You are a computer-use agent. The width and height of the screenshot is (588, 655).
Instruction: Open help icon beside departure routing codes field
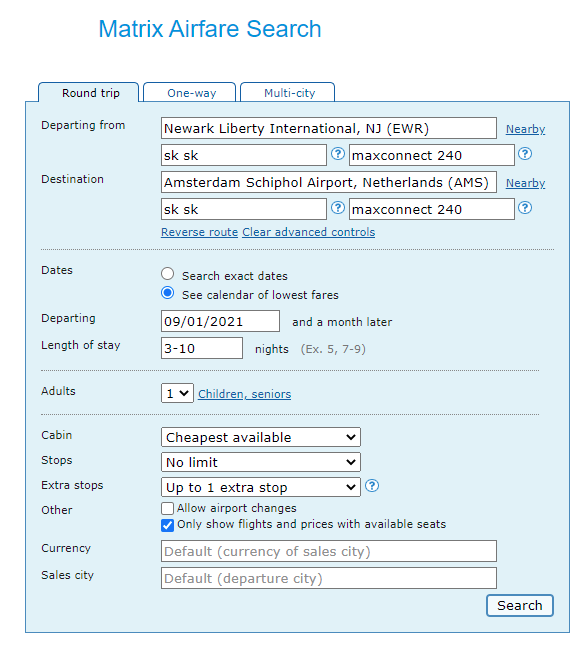[x=337, y=154]
